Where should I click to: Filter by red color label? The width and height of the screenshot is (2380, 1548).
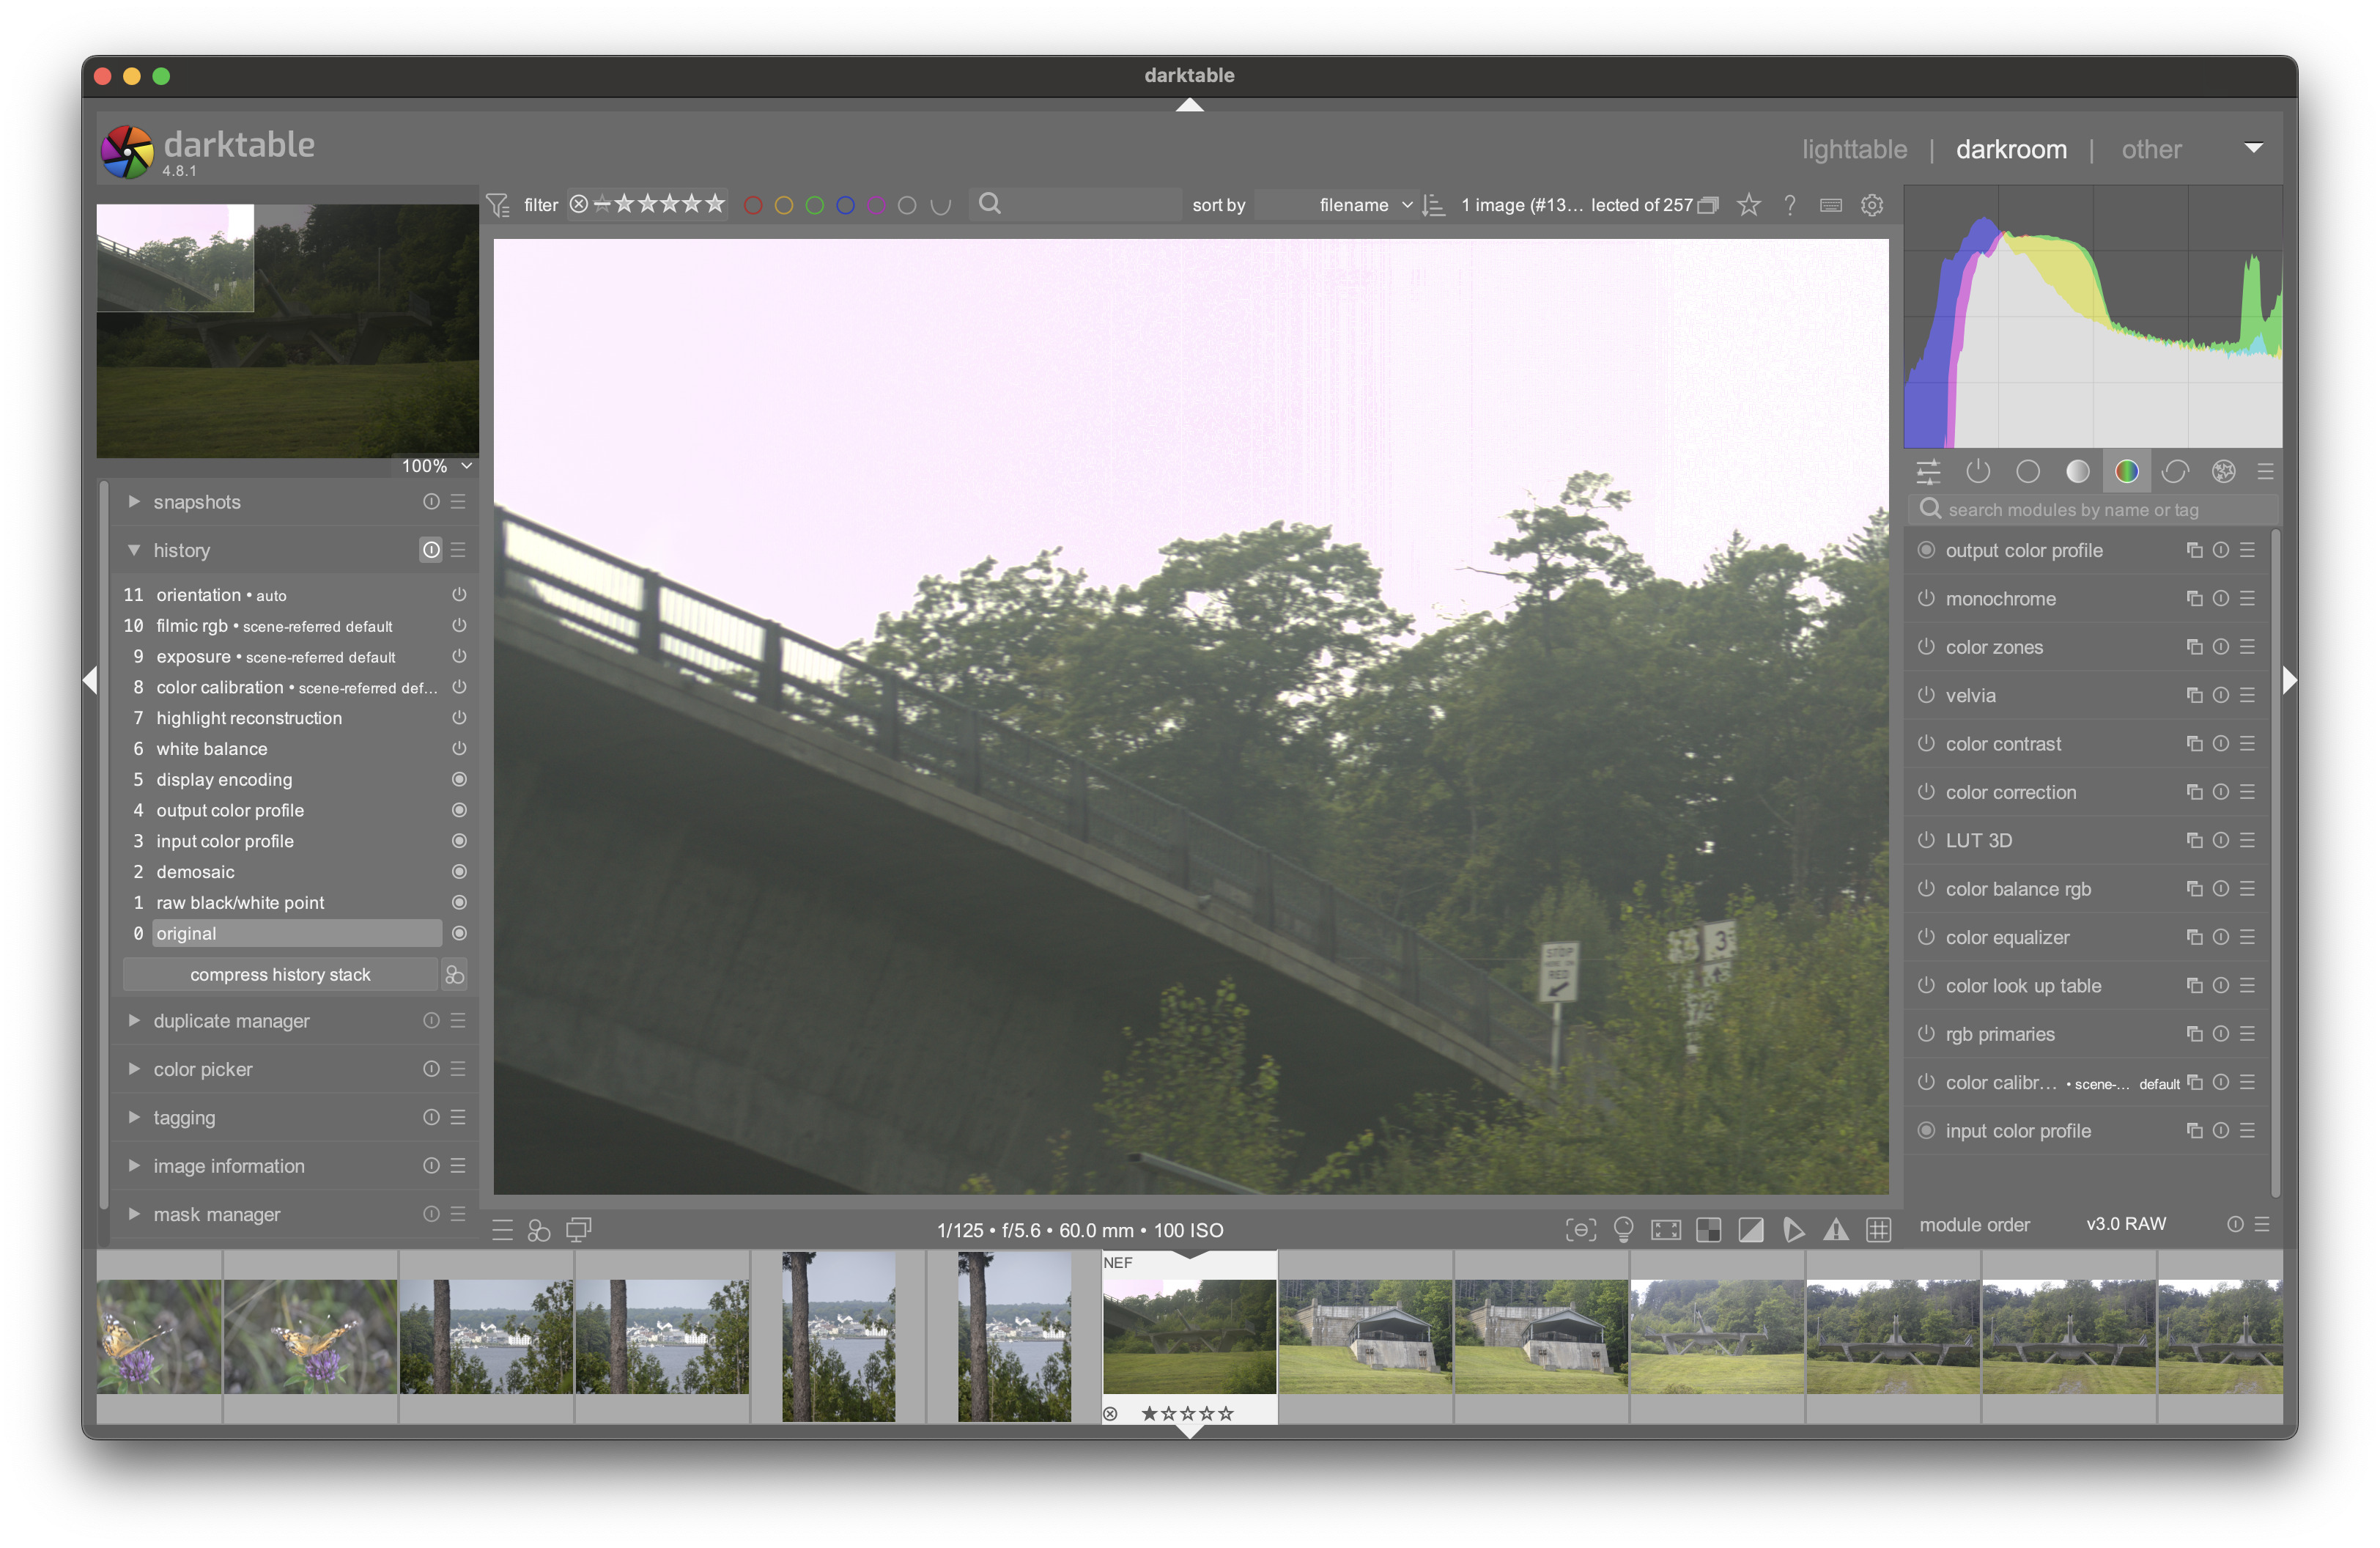tap(753, 205)
